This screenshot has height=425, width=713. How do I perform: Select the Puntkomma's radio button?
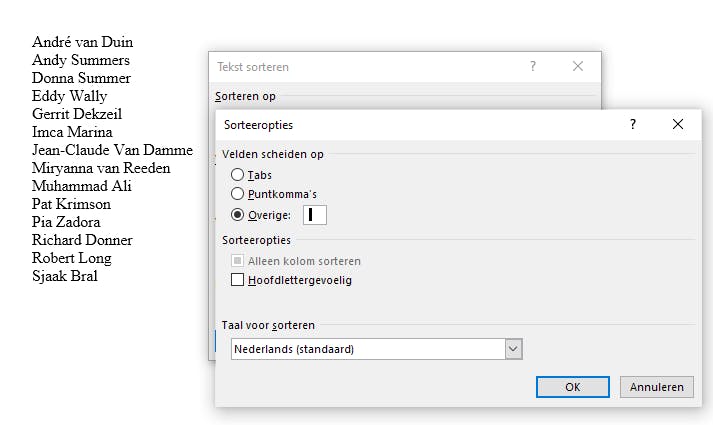pos(238,193)
